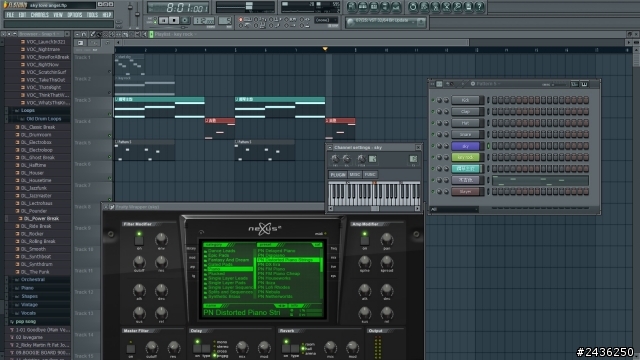Toggle the first step of the Kick row
The image size is (640, 360).
[x=494, y=100]
